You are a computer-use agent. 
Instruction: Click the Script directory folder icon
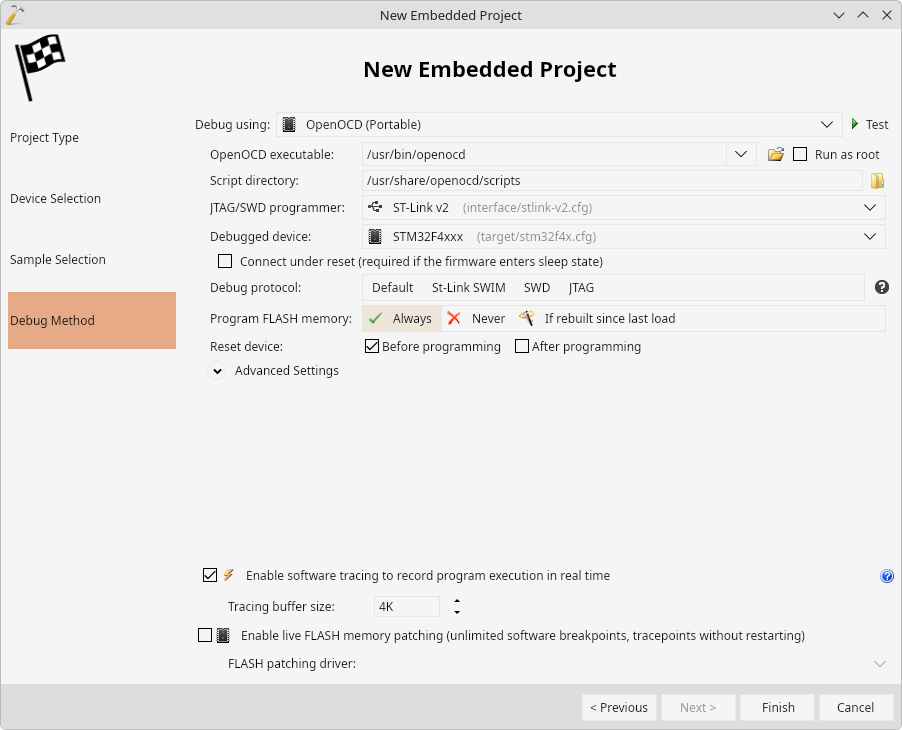point(877,181)
